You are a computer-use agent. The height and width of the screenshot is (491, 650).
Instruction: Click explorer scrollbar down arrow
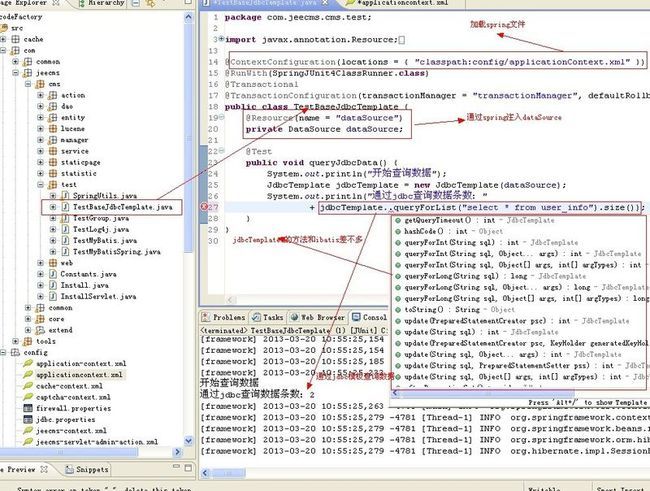pos(189,441)
